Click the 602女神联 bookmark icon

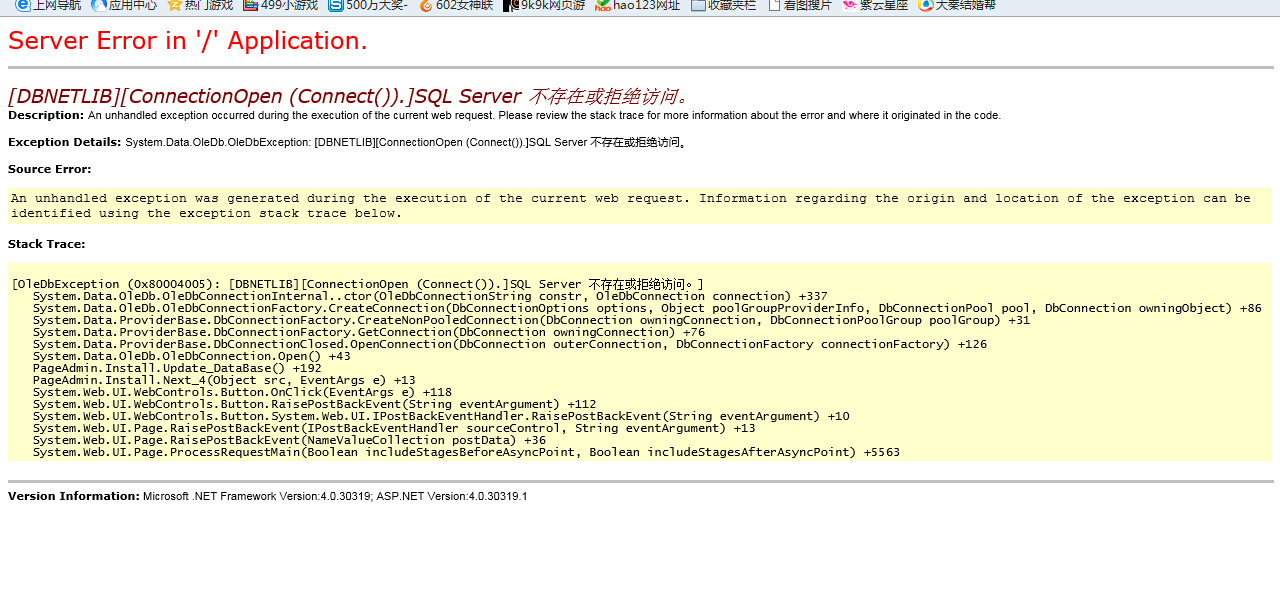tap(426, 5)
